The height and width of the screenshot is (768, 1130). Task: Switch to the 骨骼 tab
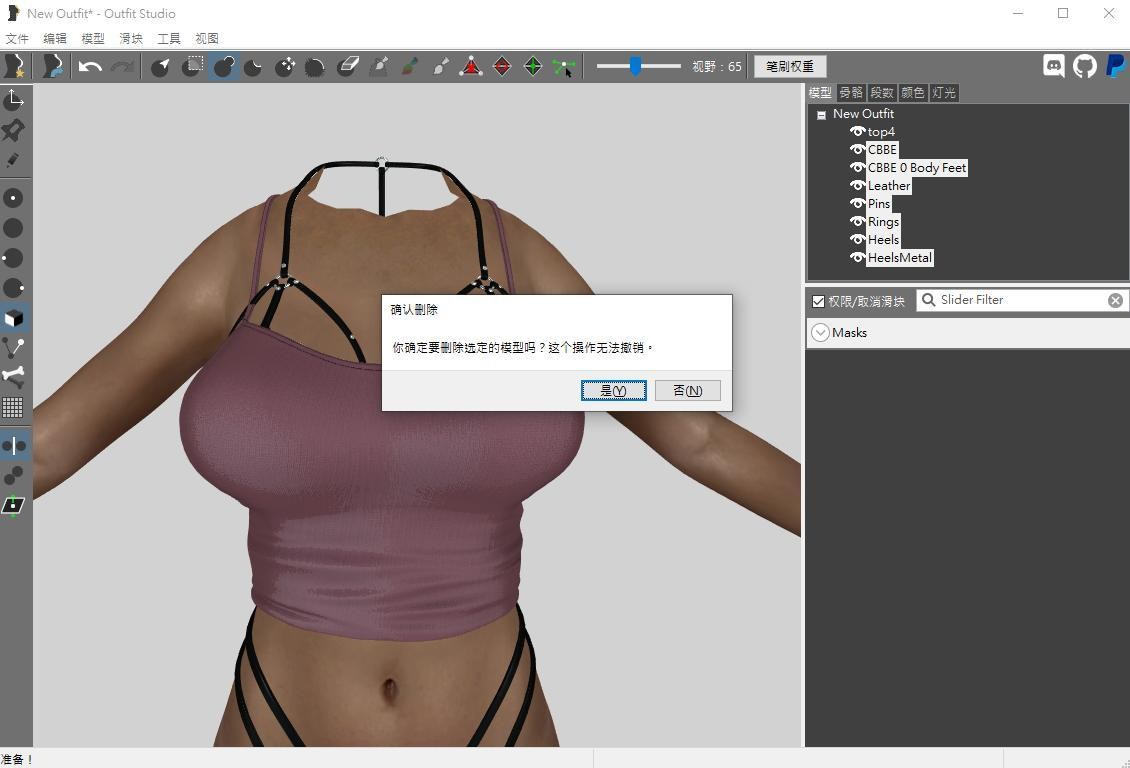[850, 92]
